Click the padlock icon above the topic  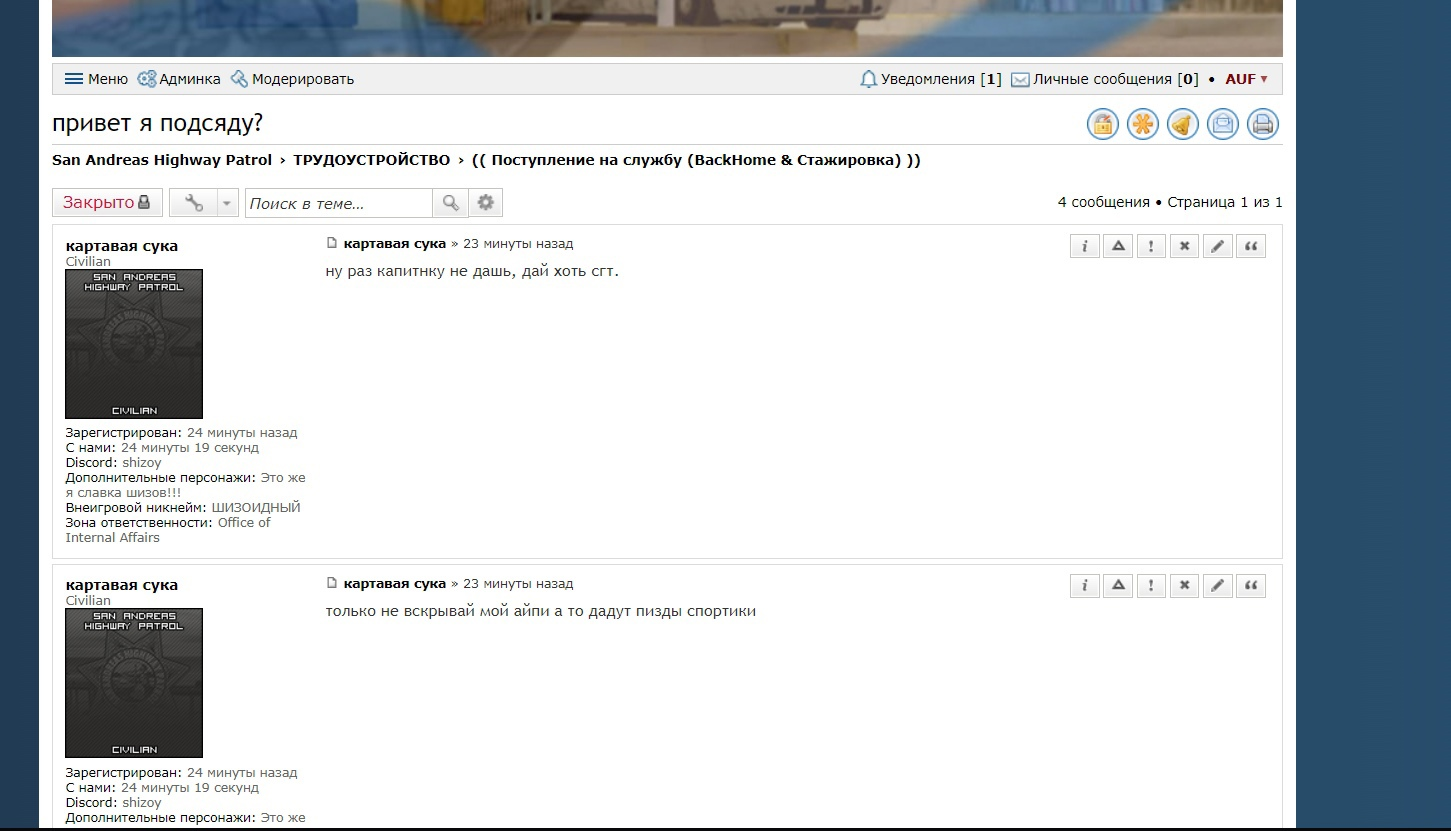click(x=1102, y=124)
